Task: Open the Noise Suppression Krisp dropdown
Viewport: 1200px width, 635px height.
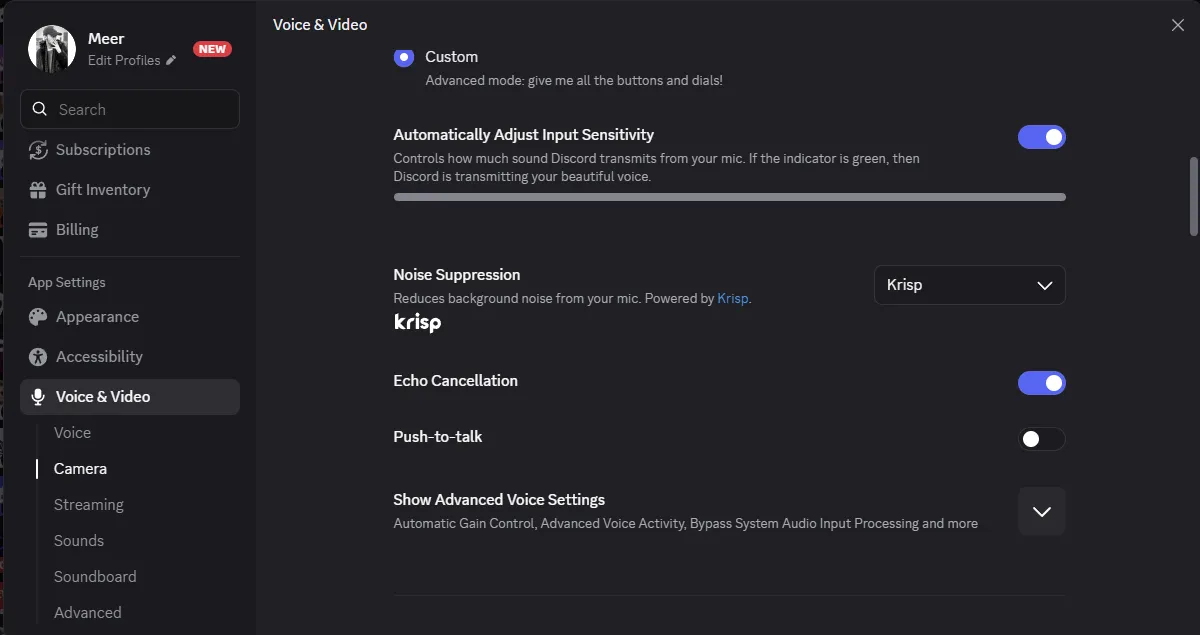Action: [969, 285]
